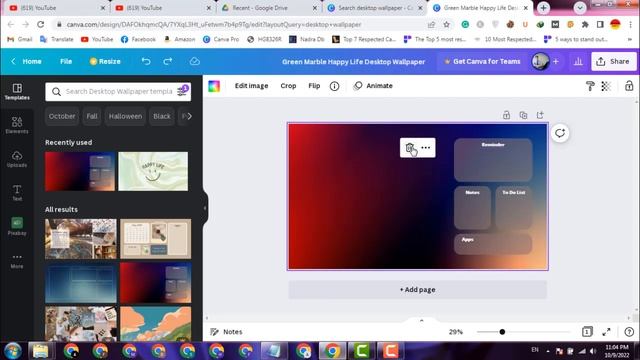Open the file explorer taskbar icon
The width and height of the screenshot is (640, 360).
pos(40,351)
